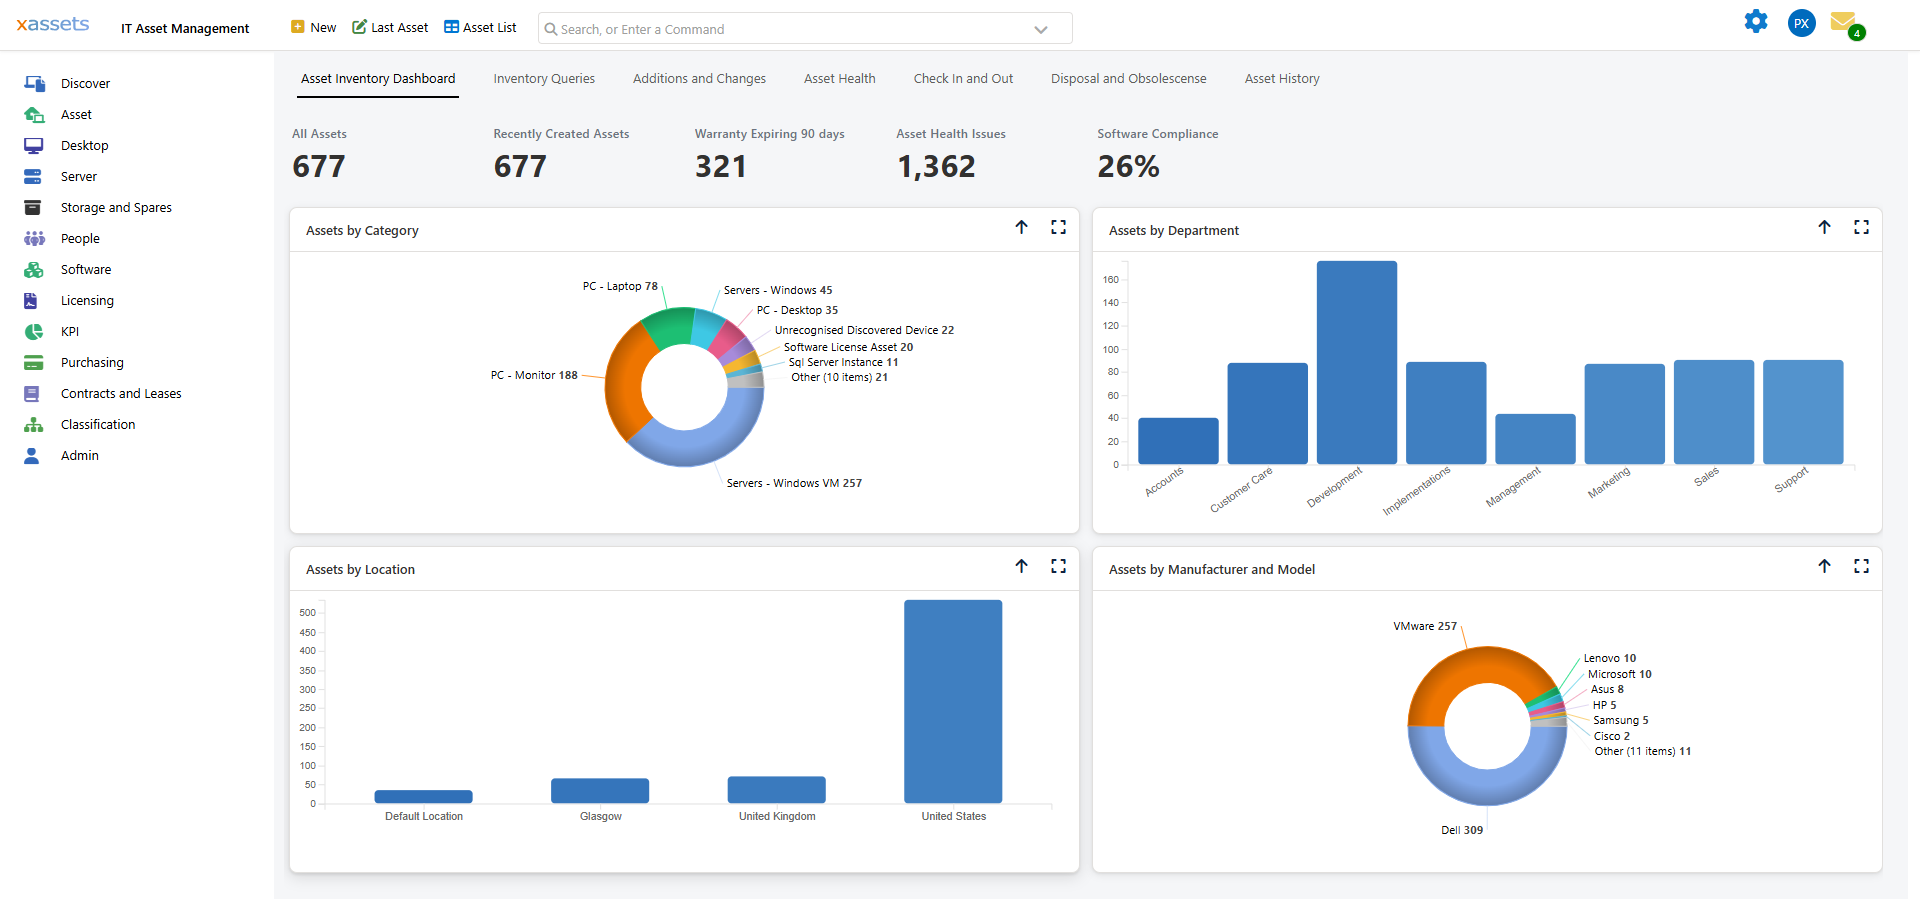This screenshot has height=911, width=1920.
Task: Export the Assets by Manufacturer chart via arrow icon
Action: tap(1825, 566)
